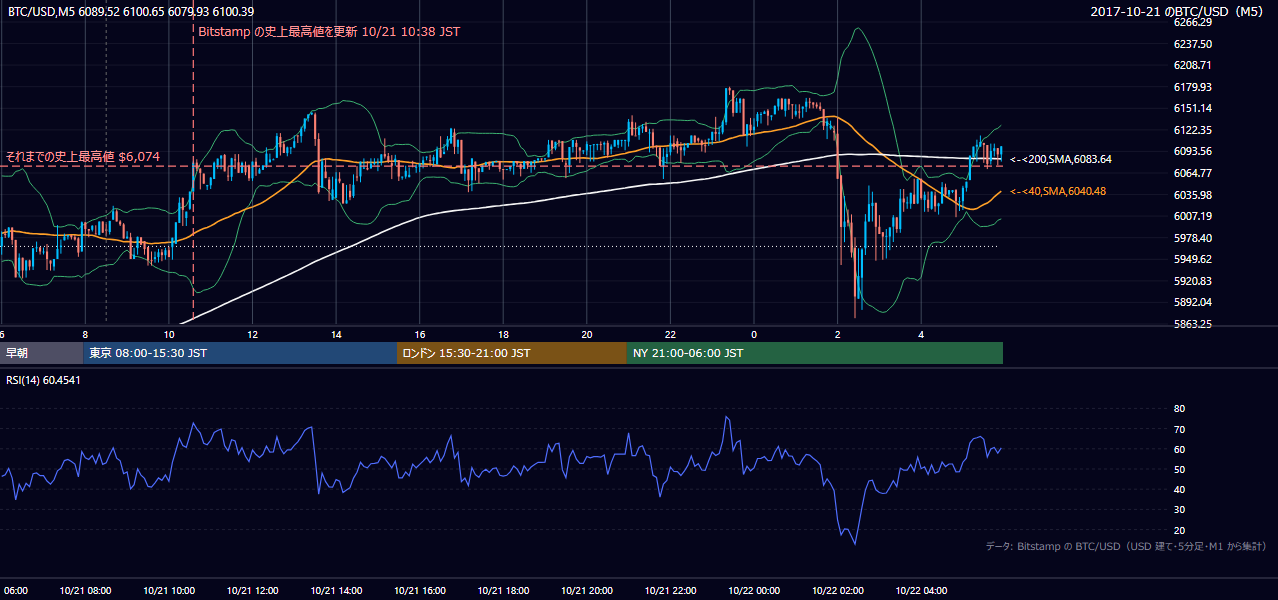The width and height of the screenshot is (1278, 600).
Task: Select price axis value 5863.25
Action: pos(1193,324)
